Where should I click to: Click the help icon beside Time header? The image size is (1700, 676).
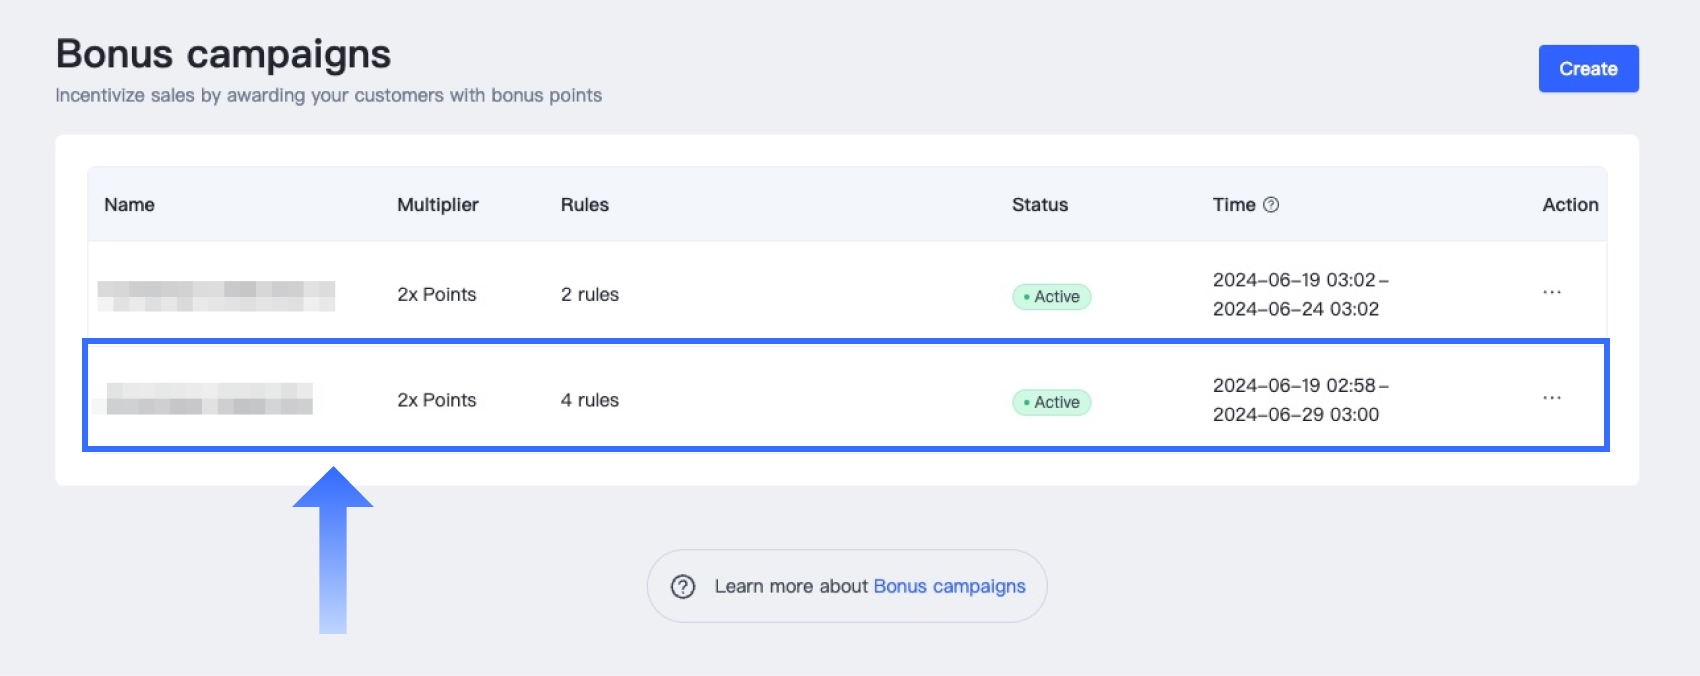coord(1271,205)
